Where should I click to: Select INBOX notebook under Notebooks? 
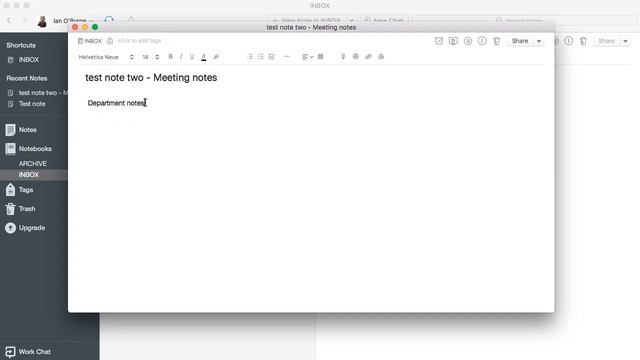pyautogui.click(x=29, y=175)
